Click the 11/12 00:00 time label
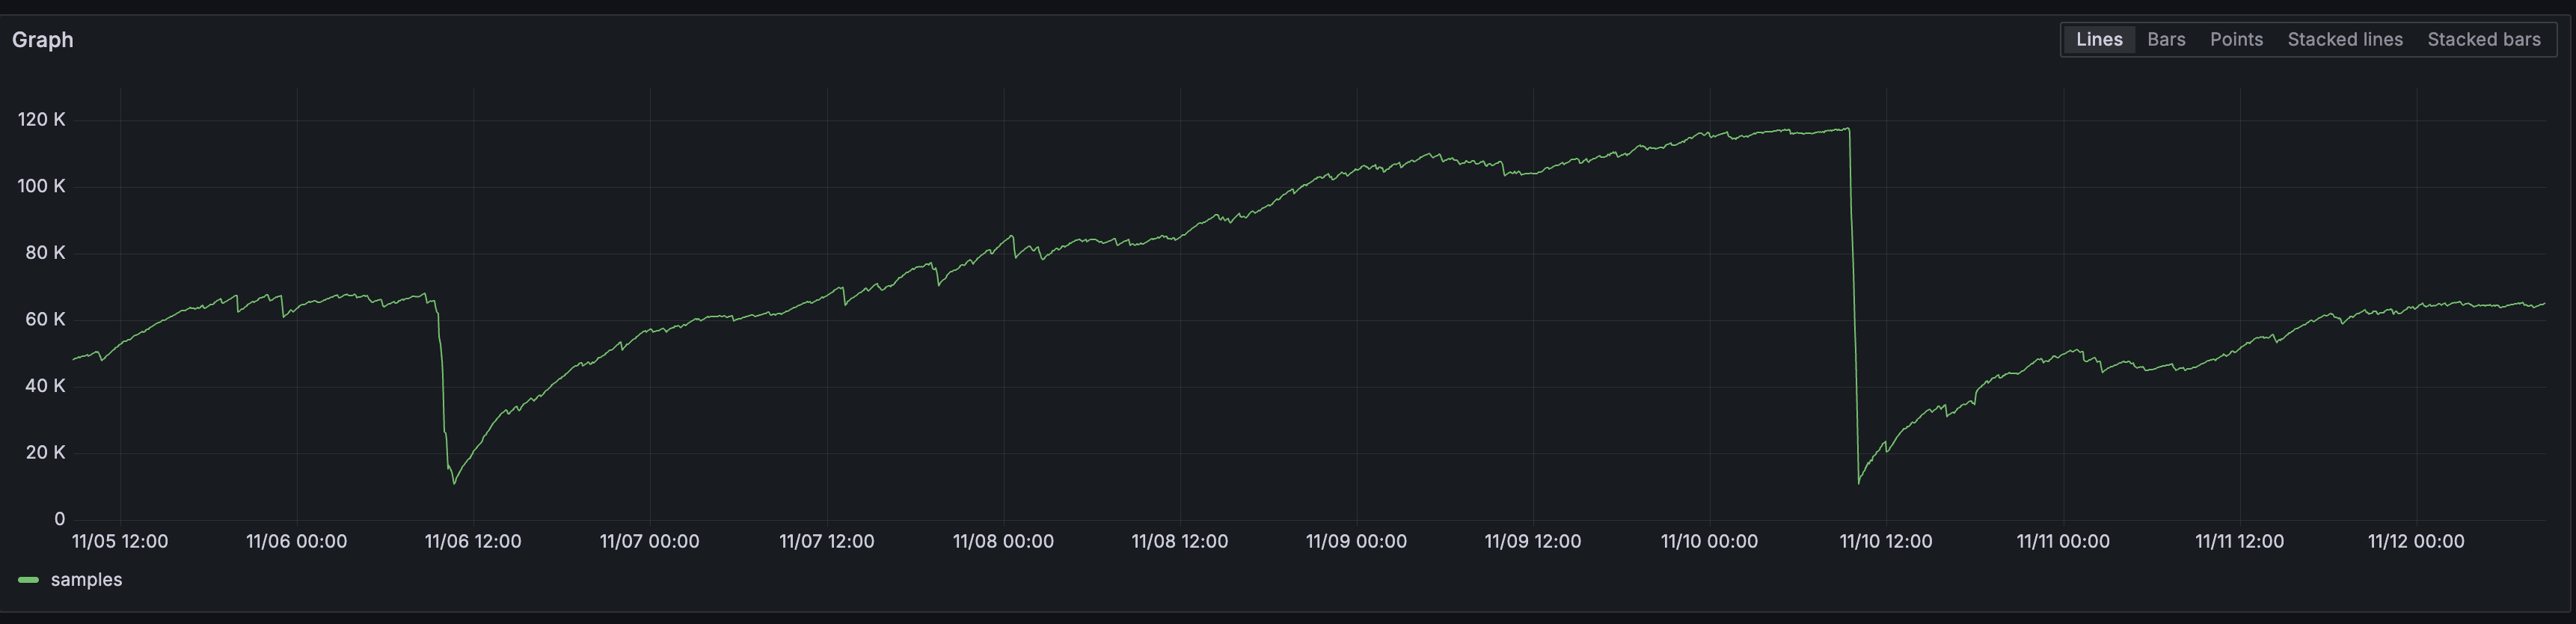2576x624 pixels. pyautogui.click(x=2416, y=541)
